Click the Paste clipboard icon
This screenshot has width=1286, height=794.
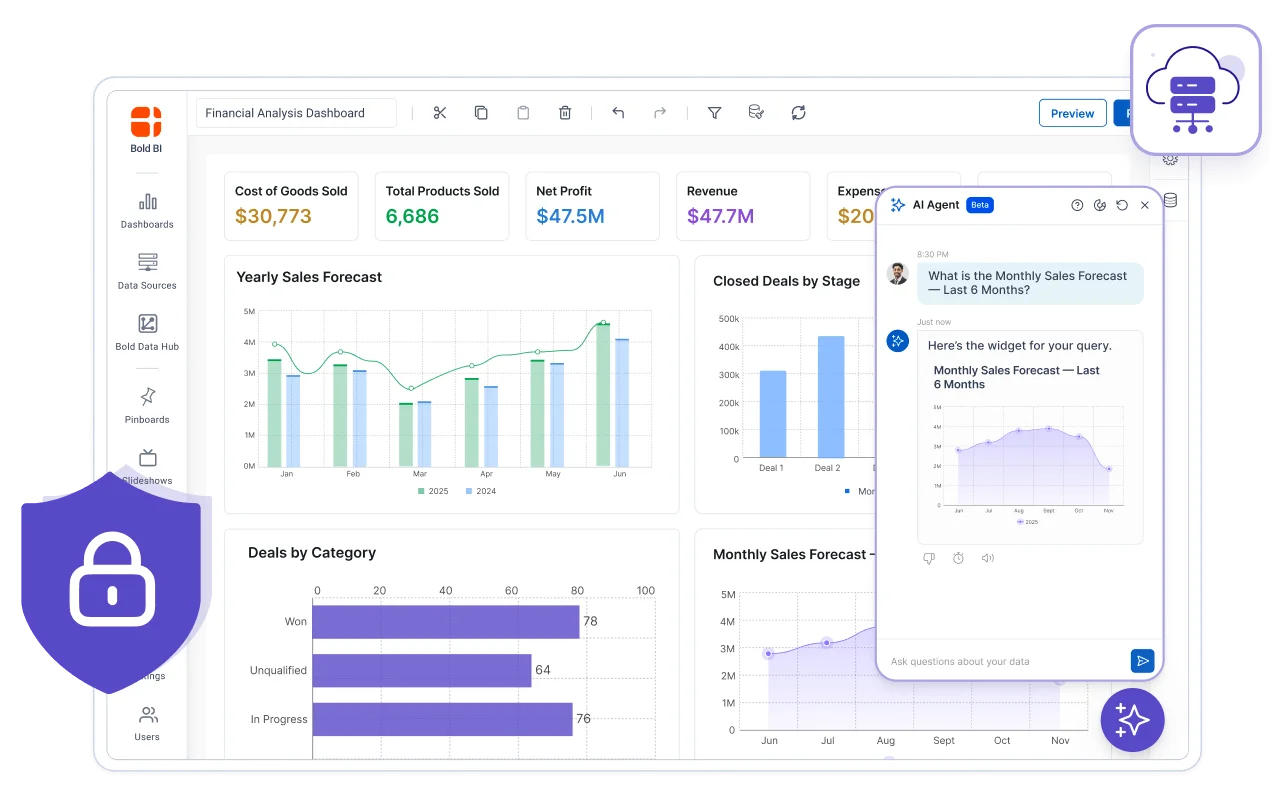[x=523, y=113]
